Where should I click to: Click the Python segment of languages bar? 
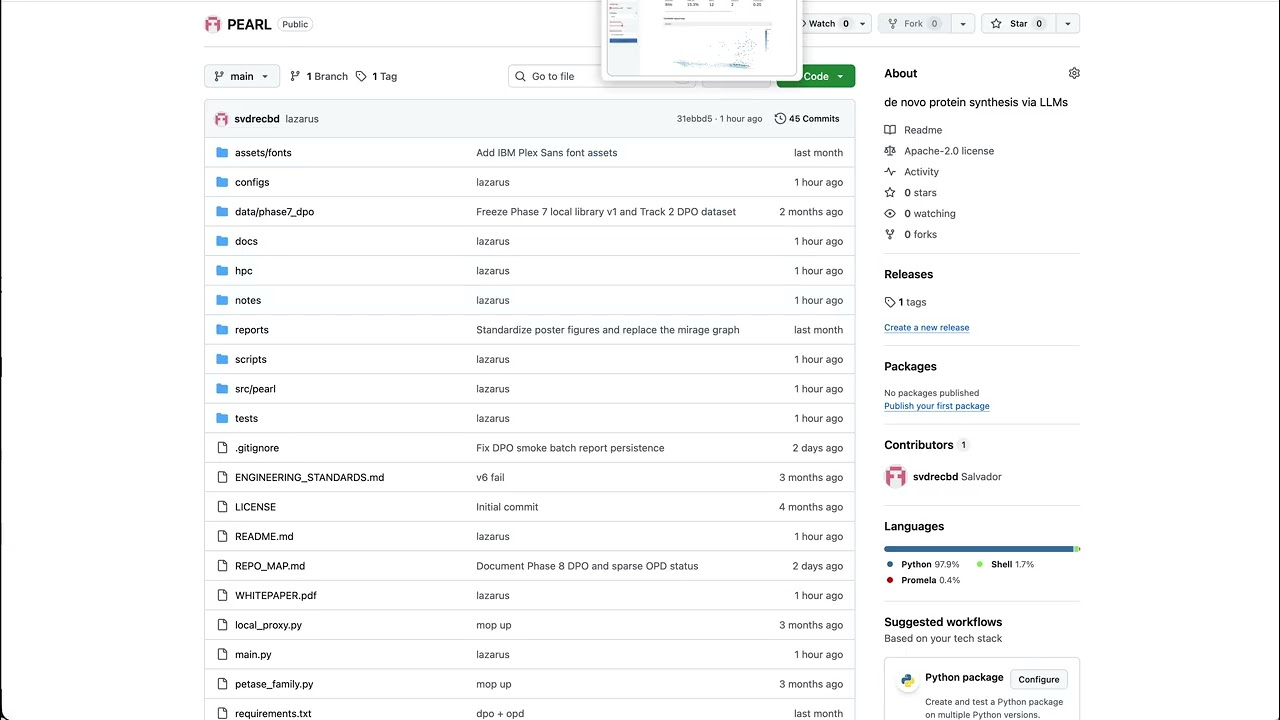click(x=978, y=549)
